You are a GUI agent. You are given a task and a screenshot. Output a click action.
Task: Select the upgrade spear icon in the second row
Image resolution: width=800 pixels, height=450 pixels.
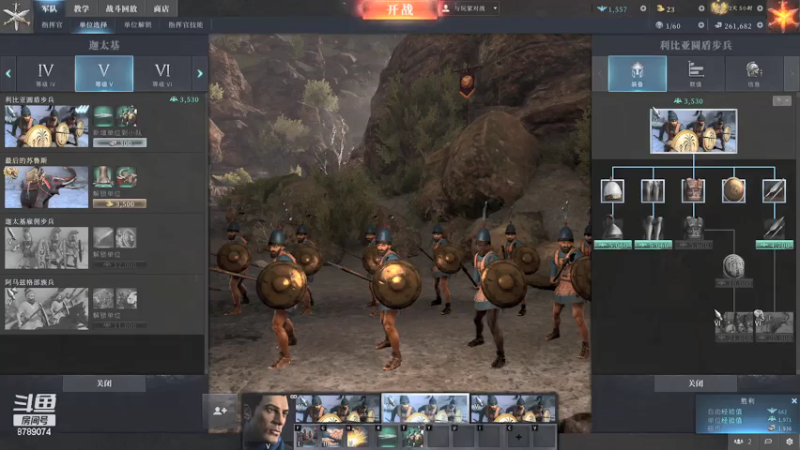pos(774,228)
